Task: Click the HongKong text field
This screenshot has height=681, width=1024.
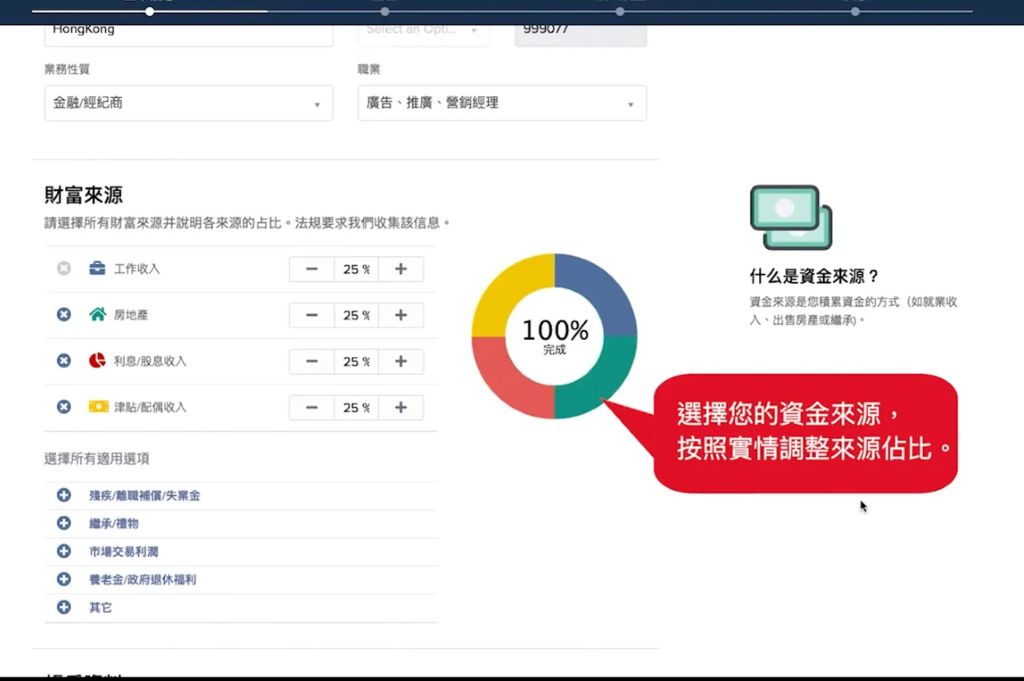Action: (188, 31)
